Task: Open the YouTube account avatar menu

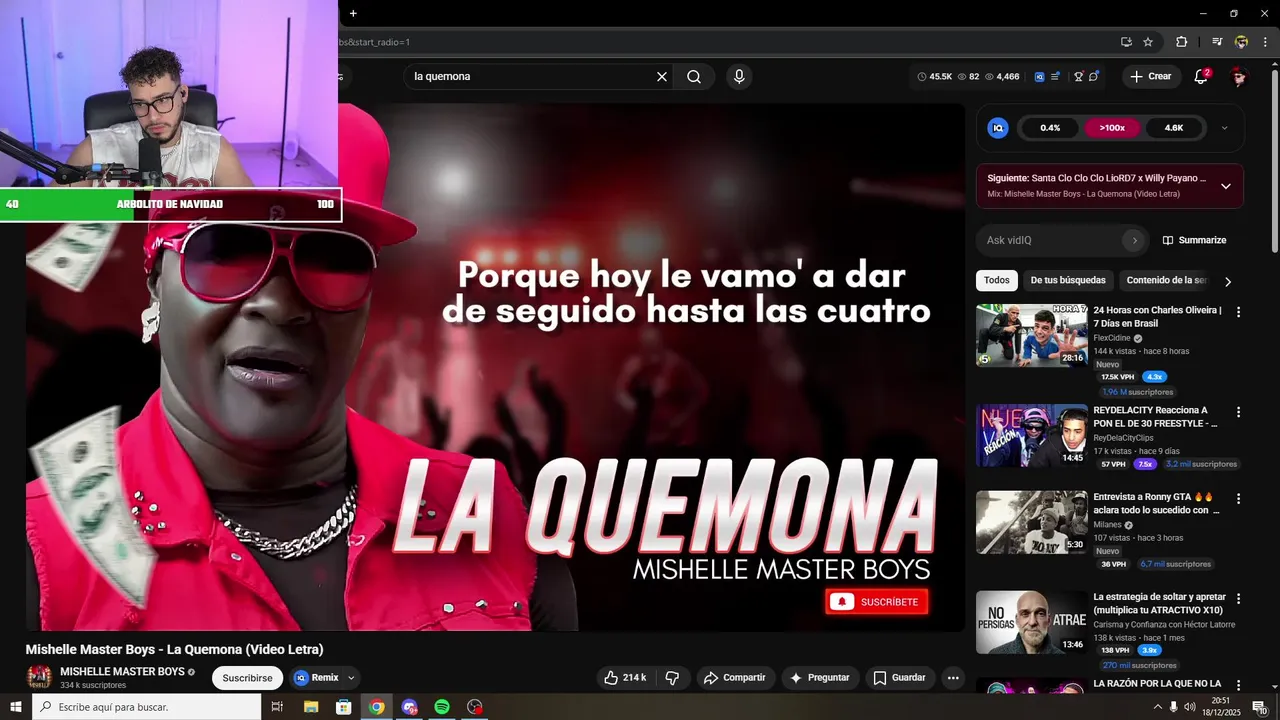Action: pos(1239,77)
